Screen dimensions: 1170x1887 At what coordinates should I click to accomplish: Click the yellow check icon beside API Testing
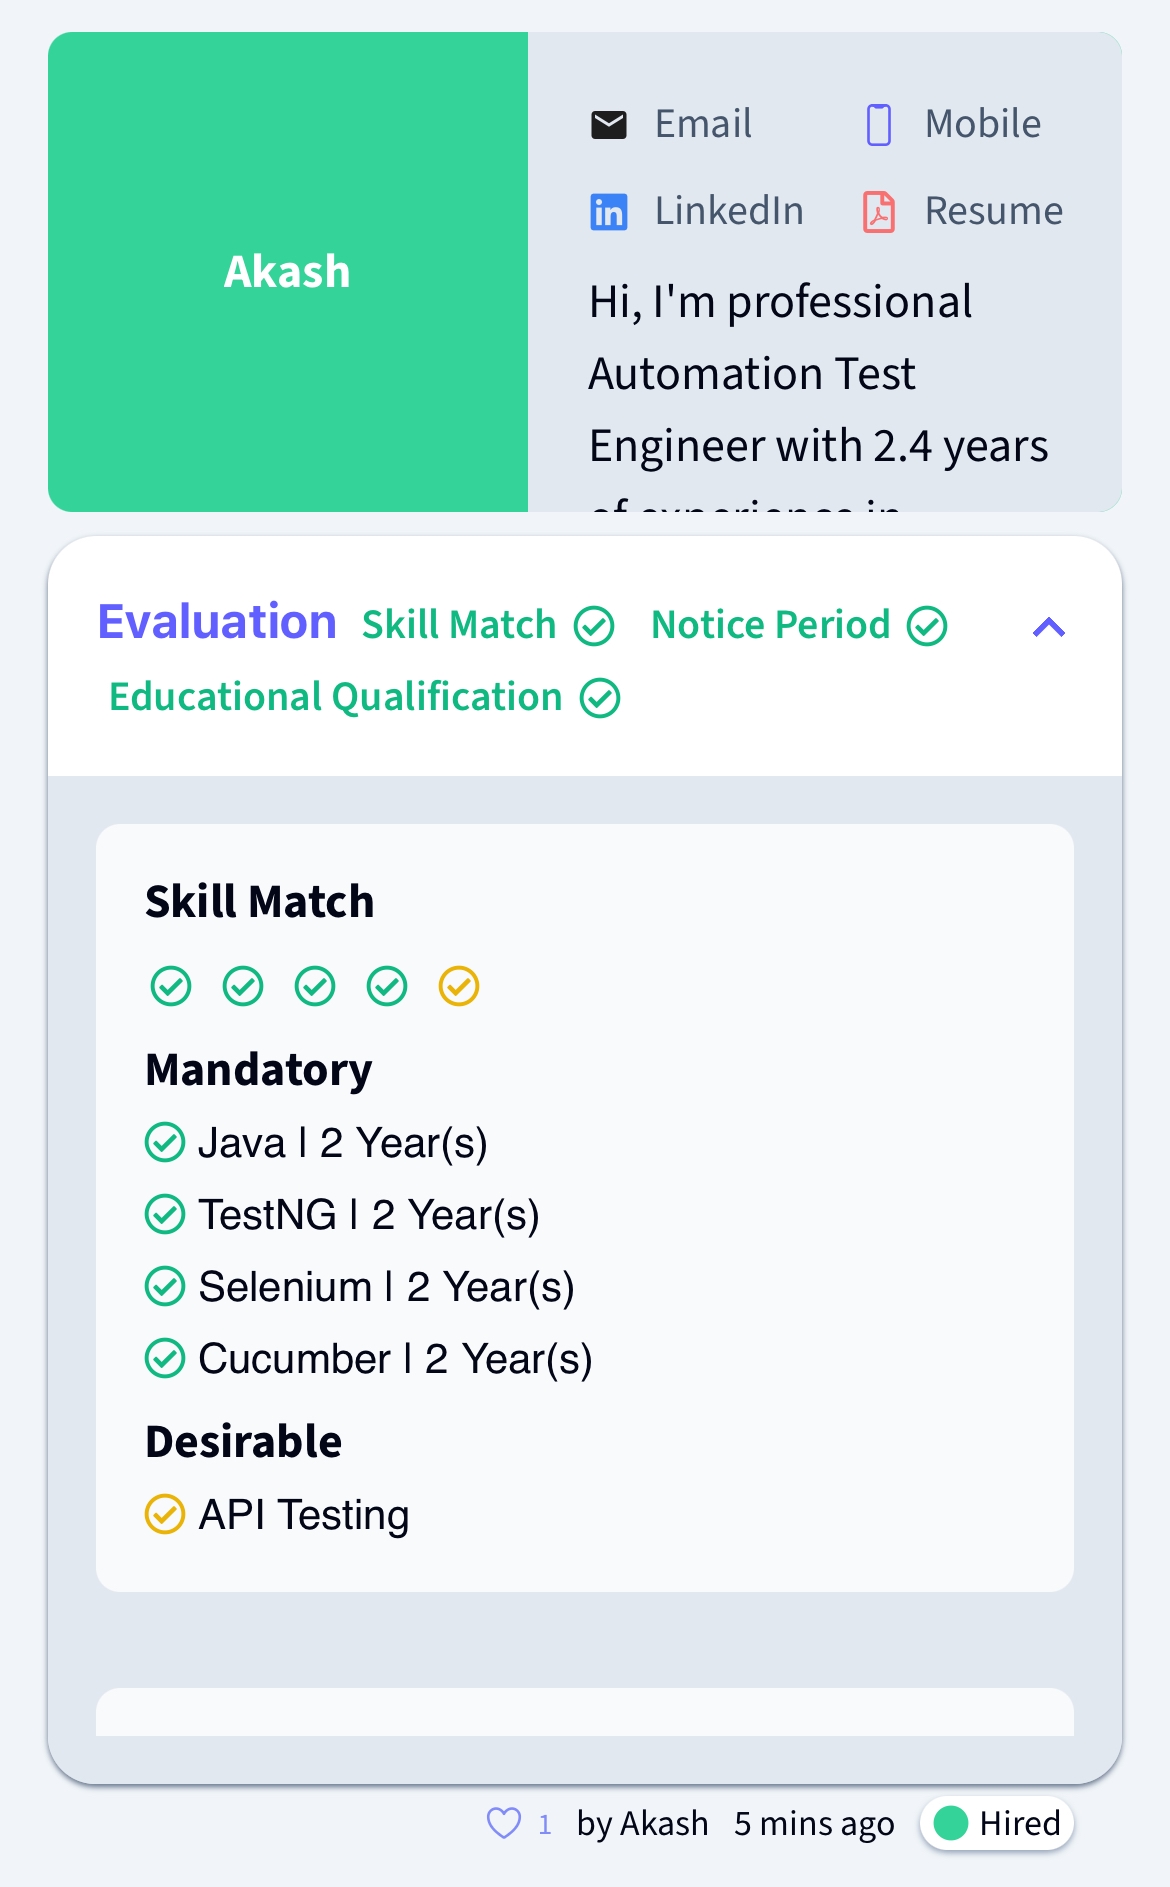click(165, 1514)
